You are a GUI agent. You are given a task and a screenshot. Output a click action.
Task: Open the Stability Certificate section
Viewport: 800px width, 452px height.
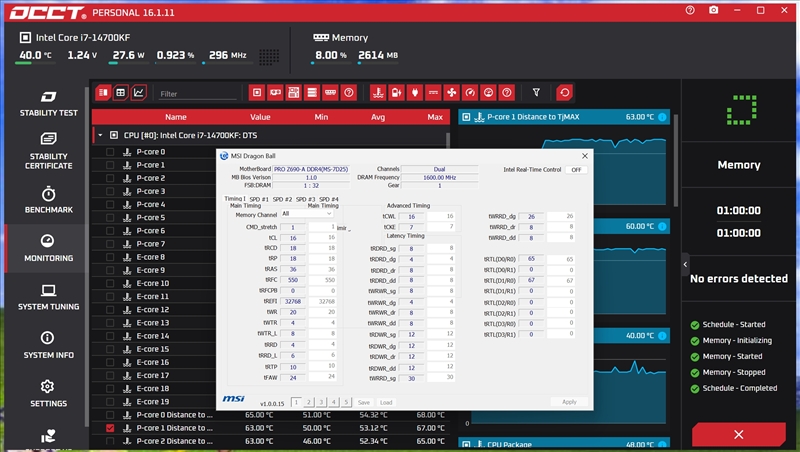pos(48,151)
